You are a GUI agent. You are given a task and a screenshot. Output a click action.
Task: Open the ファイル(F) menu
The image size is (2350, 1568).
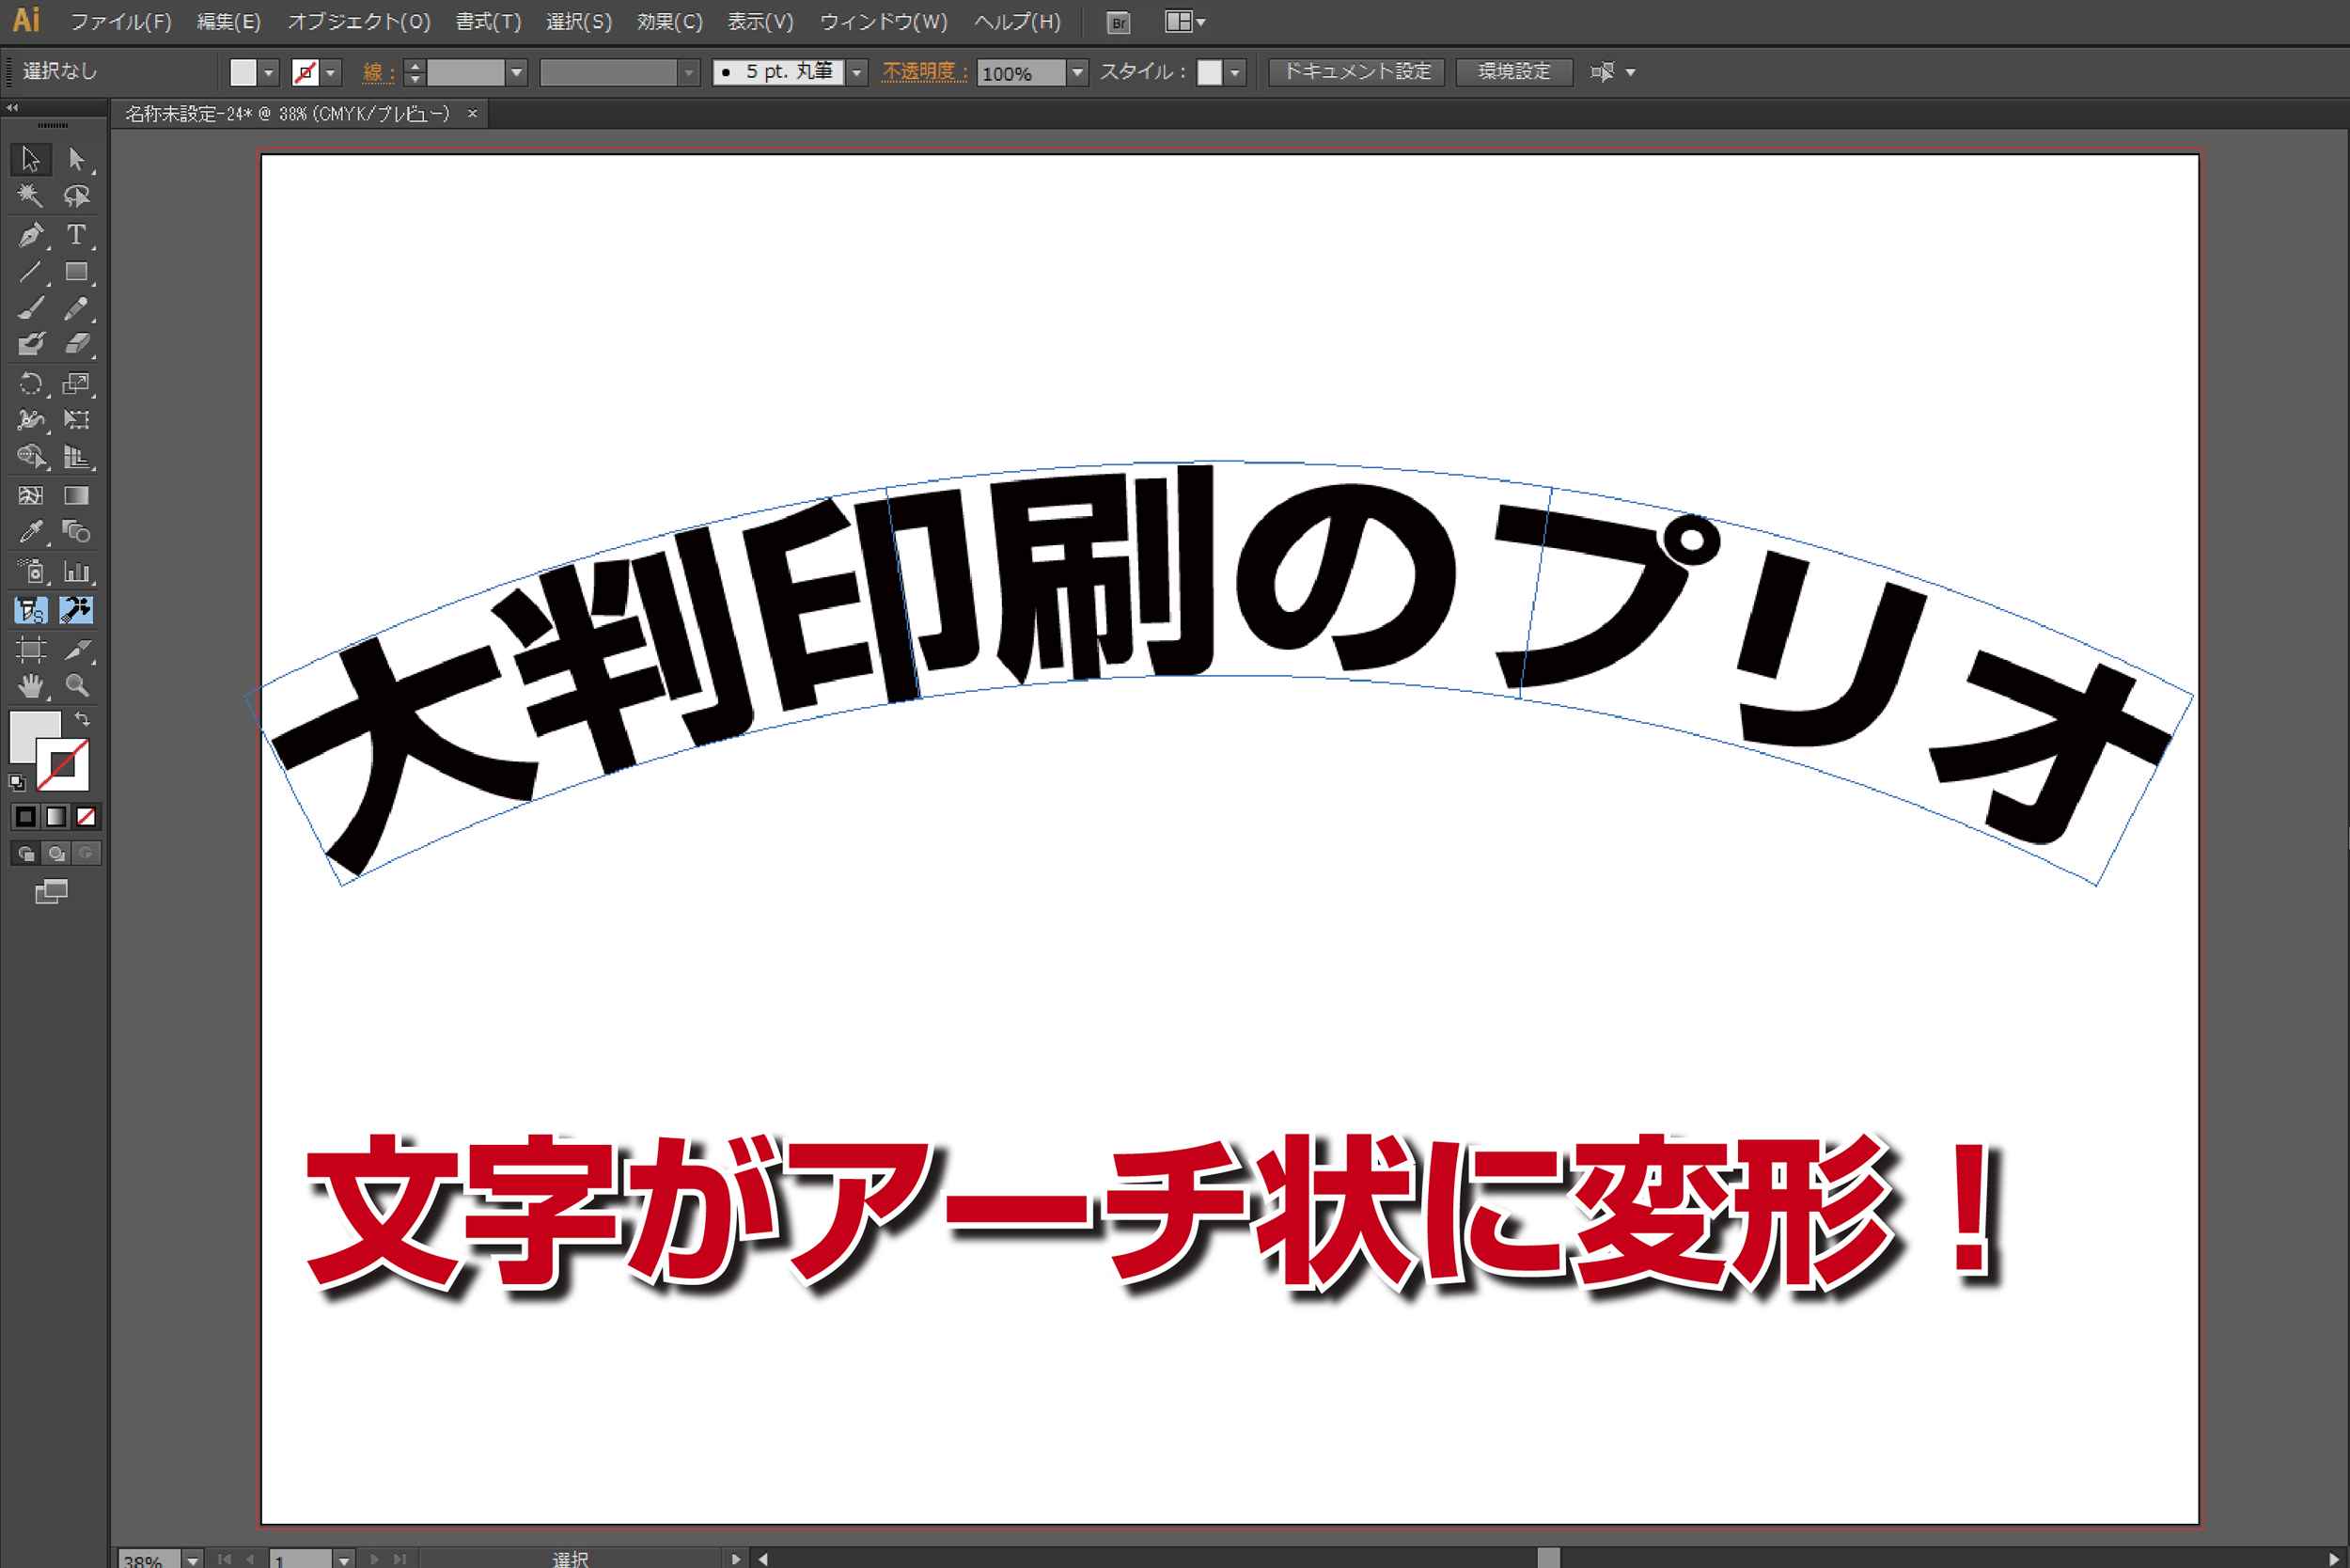tap(120, 22)
